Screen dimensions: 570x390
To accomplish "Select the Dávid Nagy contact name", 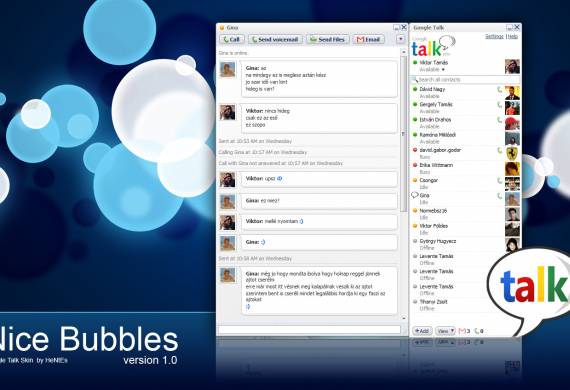I will pos(432,89).
